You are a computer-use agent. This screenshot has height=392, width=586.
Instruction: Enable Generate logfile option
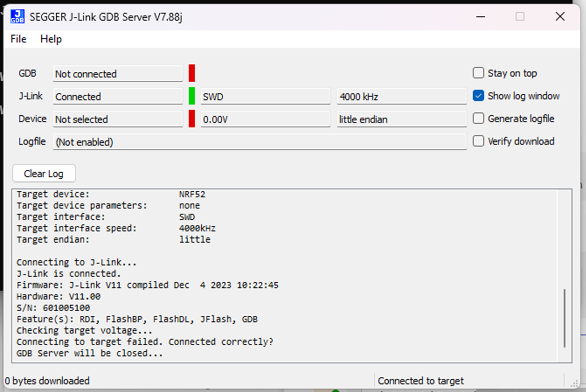coord(478,118)
